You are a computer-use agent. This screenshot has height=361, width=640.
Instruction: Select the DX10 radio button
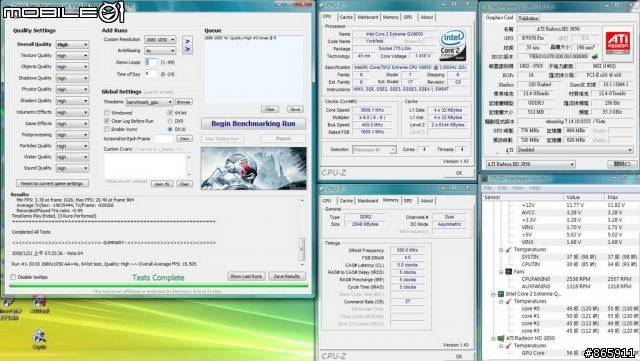170,129
